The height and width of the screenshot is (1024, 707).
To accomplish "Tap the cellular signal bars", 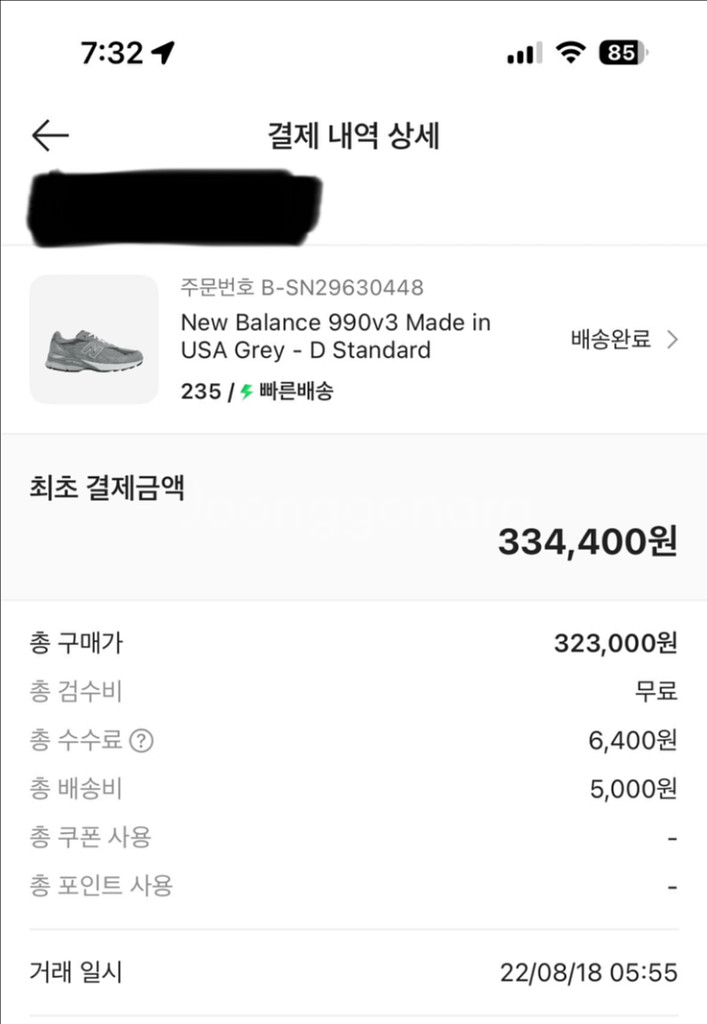I will (524, 54).
